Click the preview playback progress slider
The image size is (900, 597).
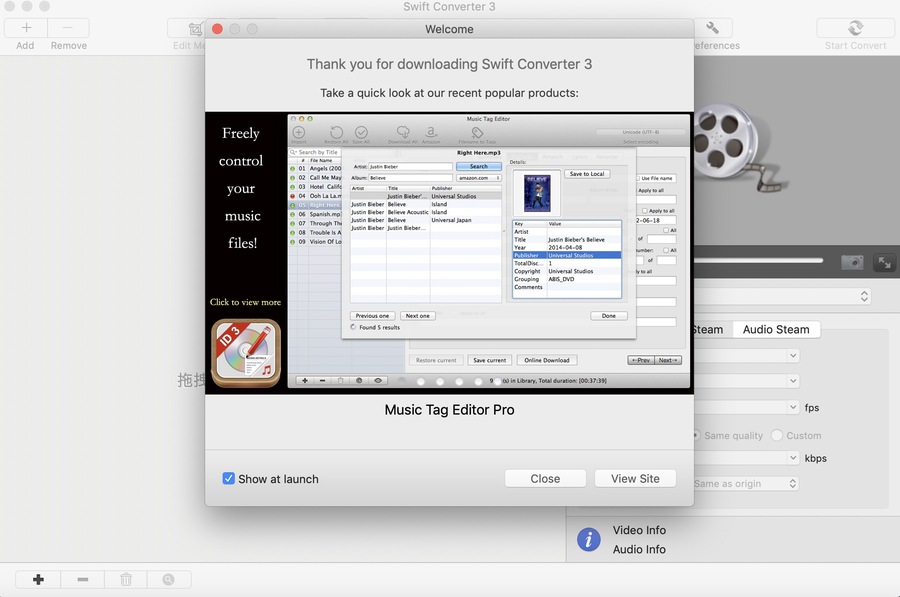(x=759, y=261)
